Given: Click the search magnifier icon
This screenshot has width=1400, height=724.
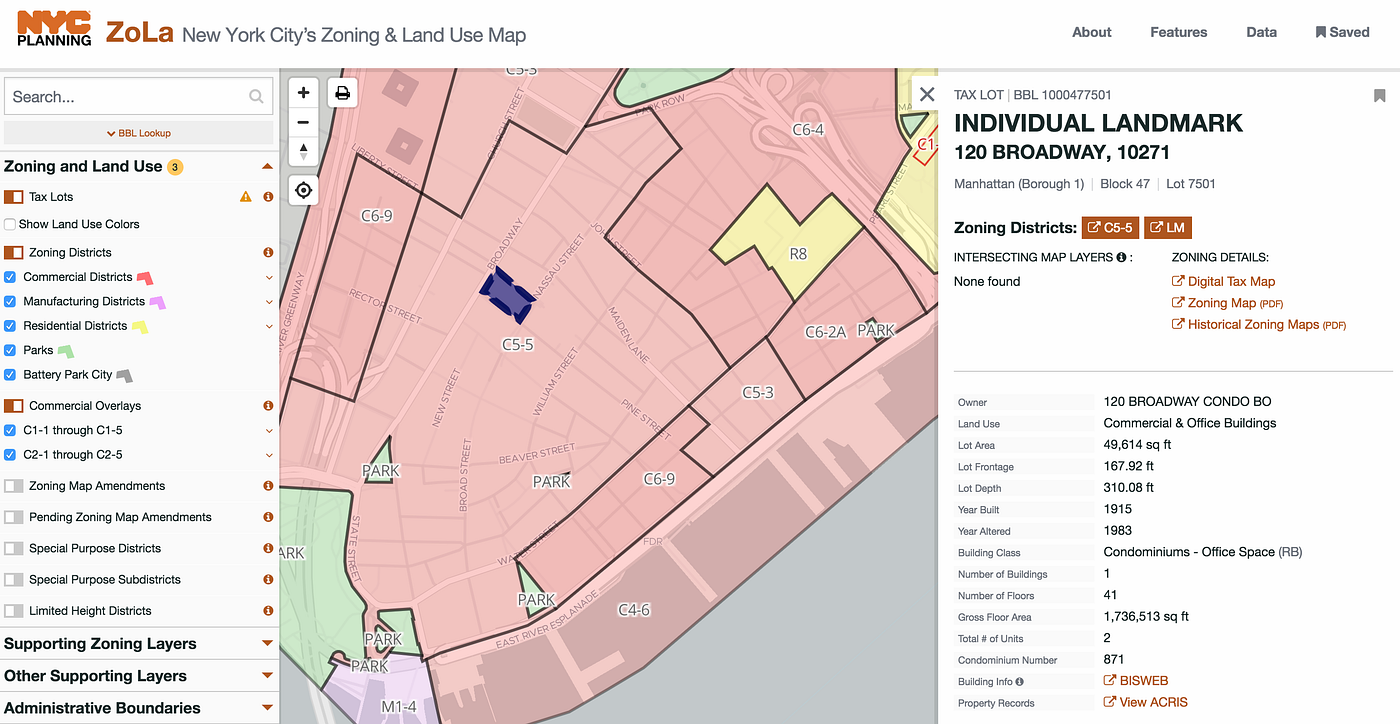Looking at the screenshot, I should click(x=256, y=97).
